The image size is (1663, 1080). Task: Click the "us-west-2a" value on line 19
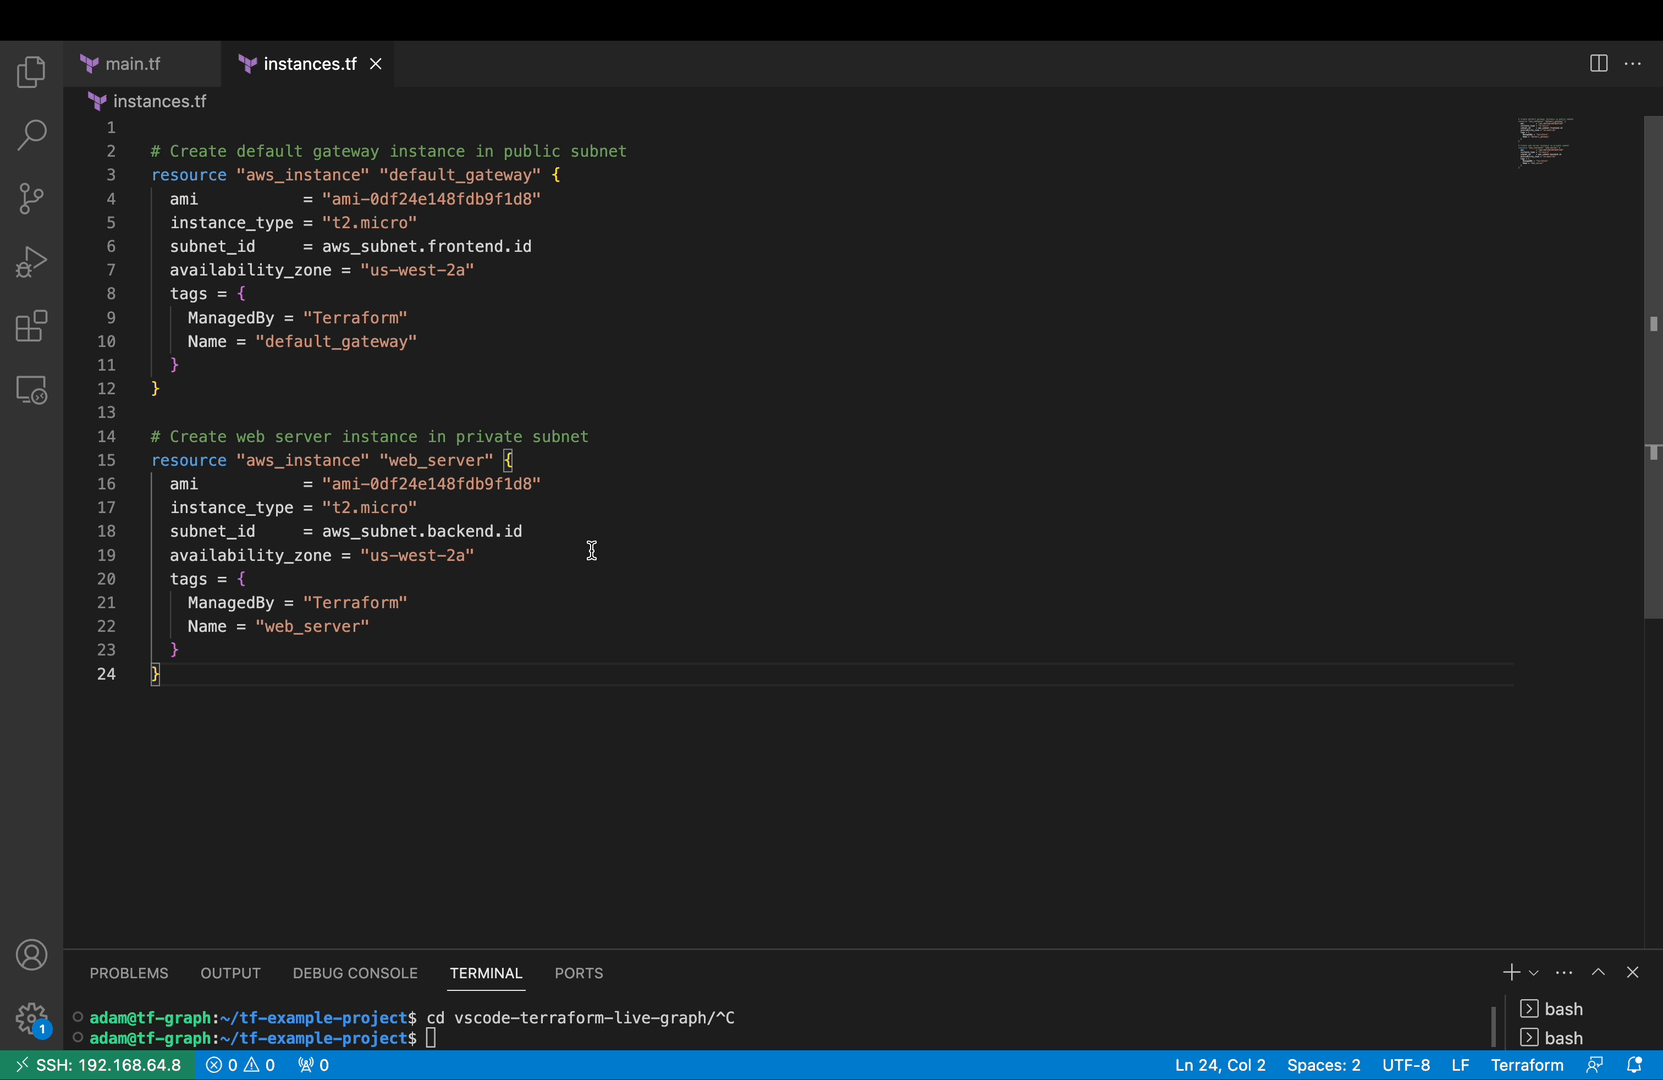click(417, 555)
